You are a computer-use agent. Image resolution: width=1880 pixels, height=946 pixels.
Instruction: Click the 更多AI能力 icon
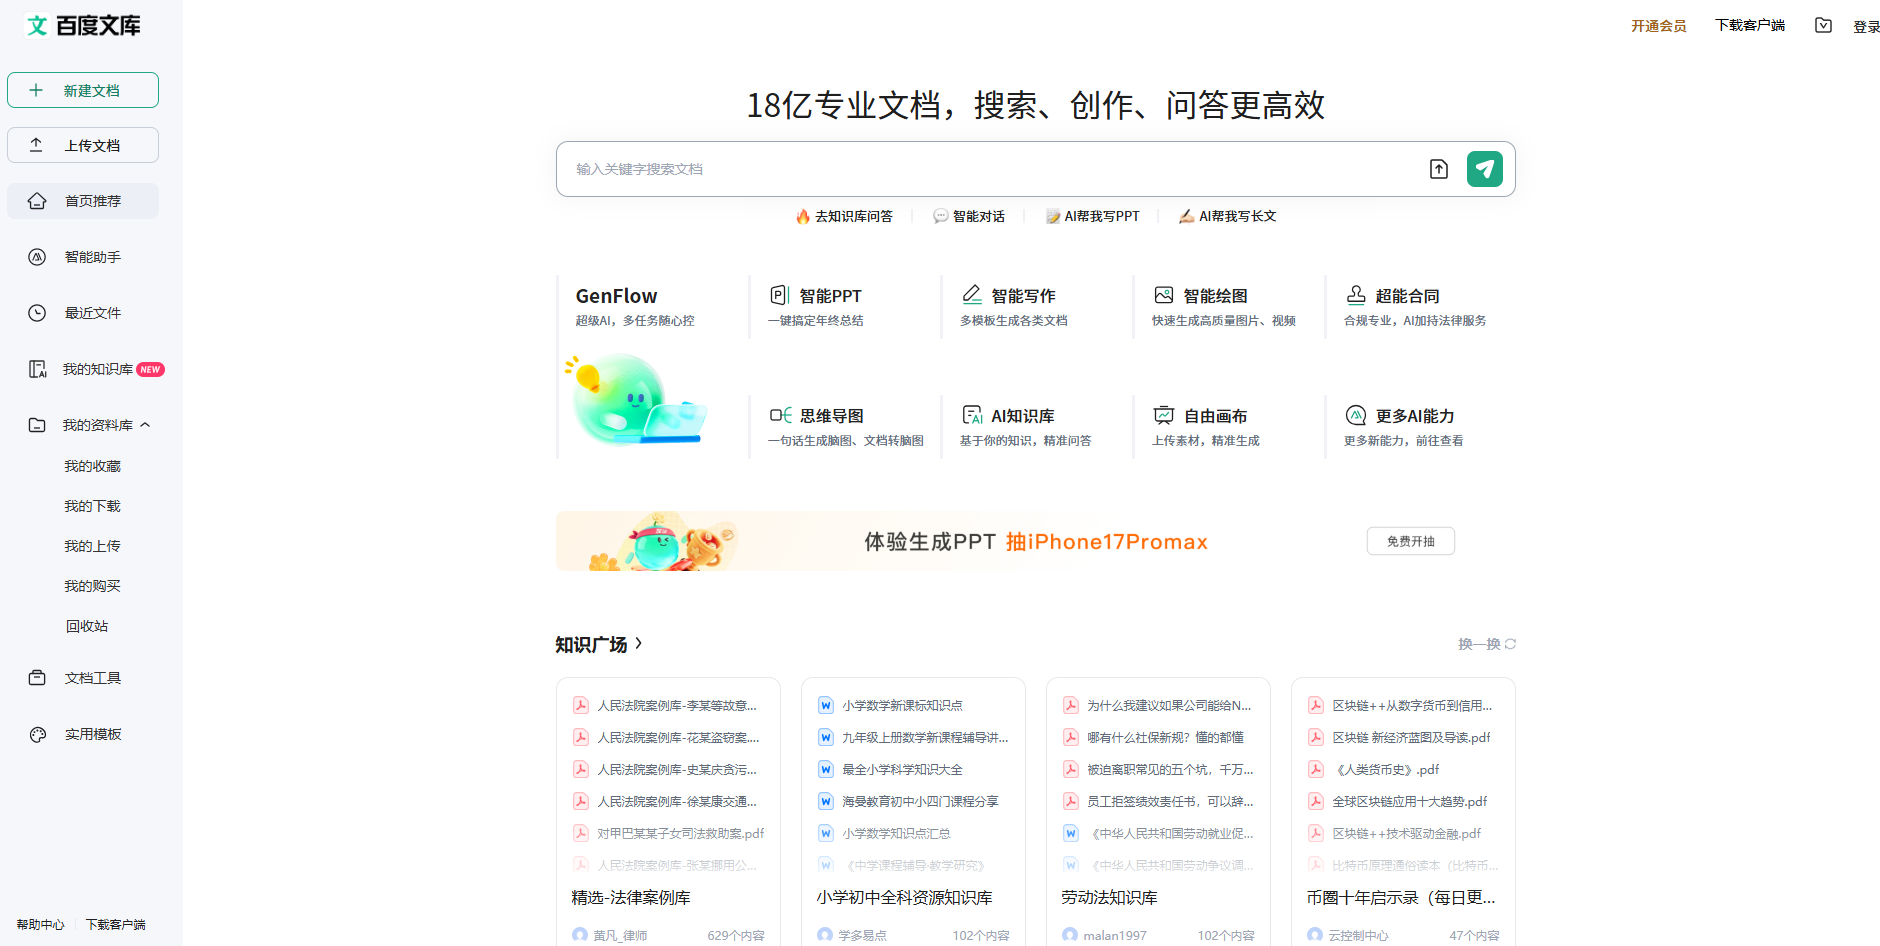(1356, 415)
